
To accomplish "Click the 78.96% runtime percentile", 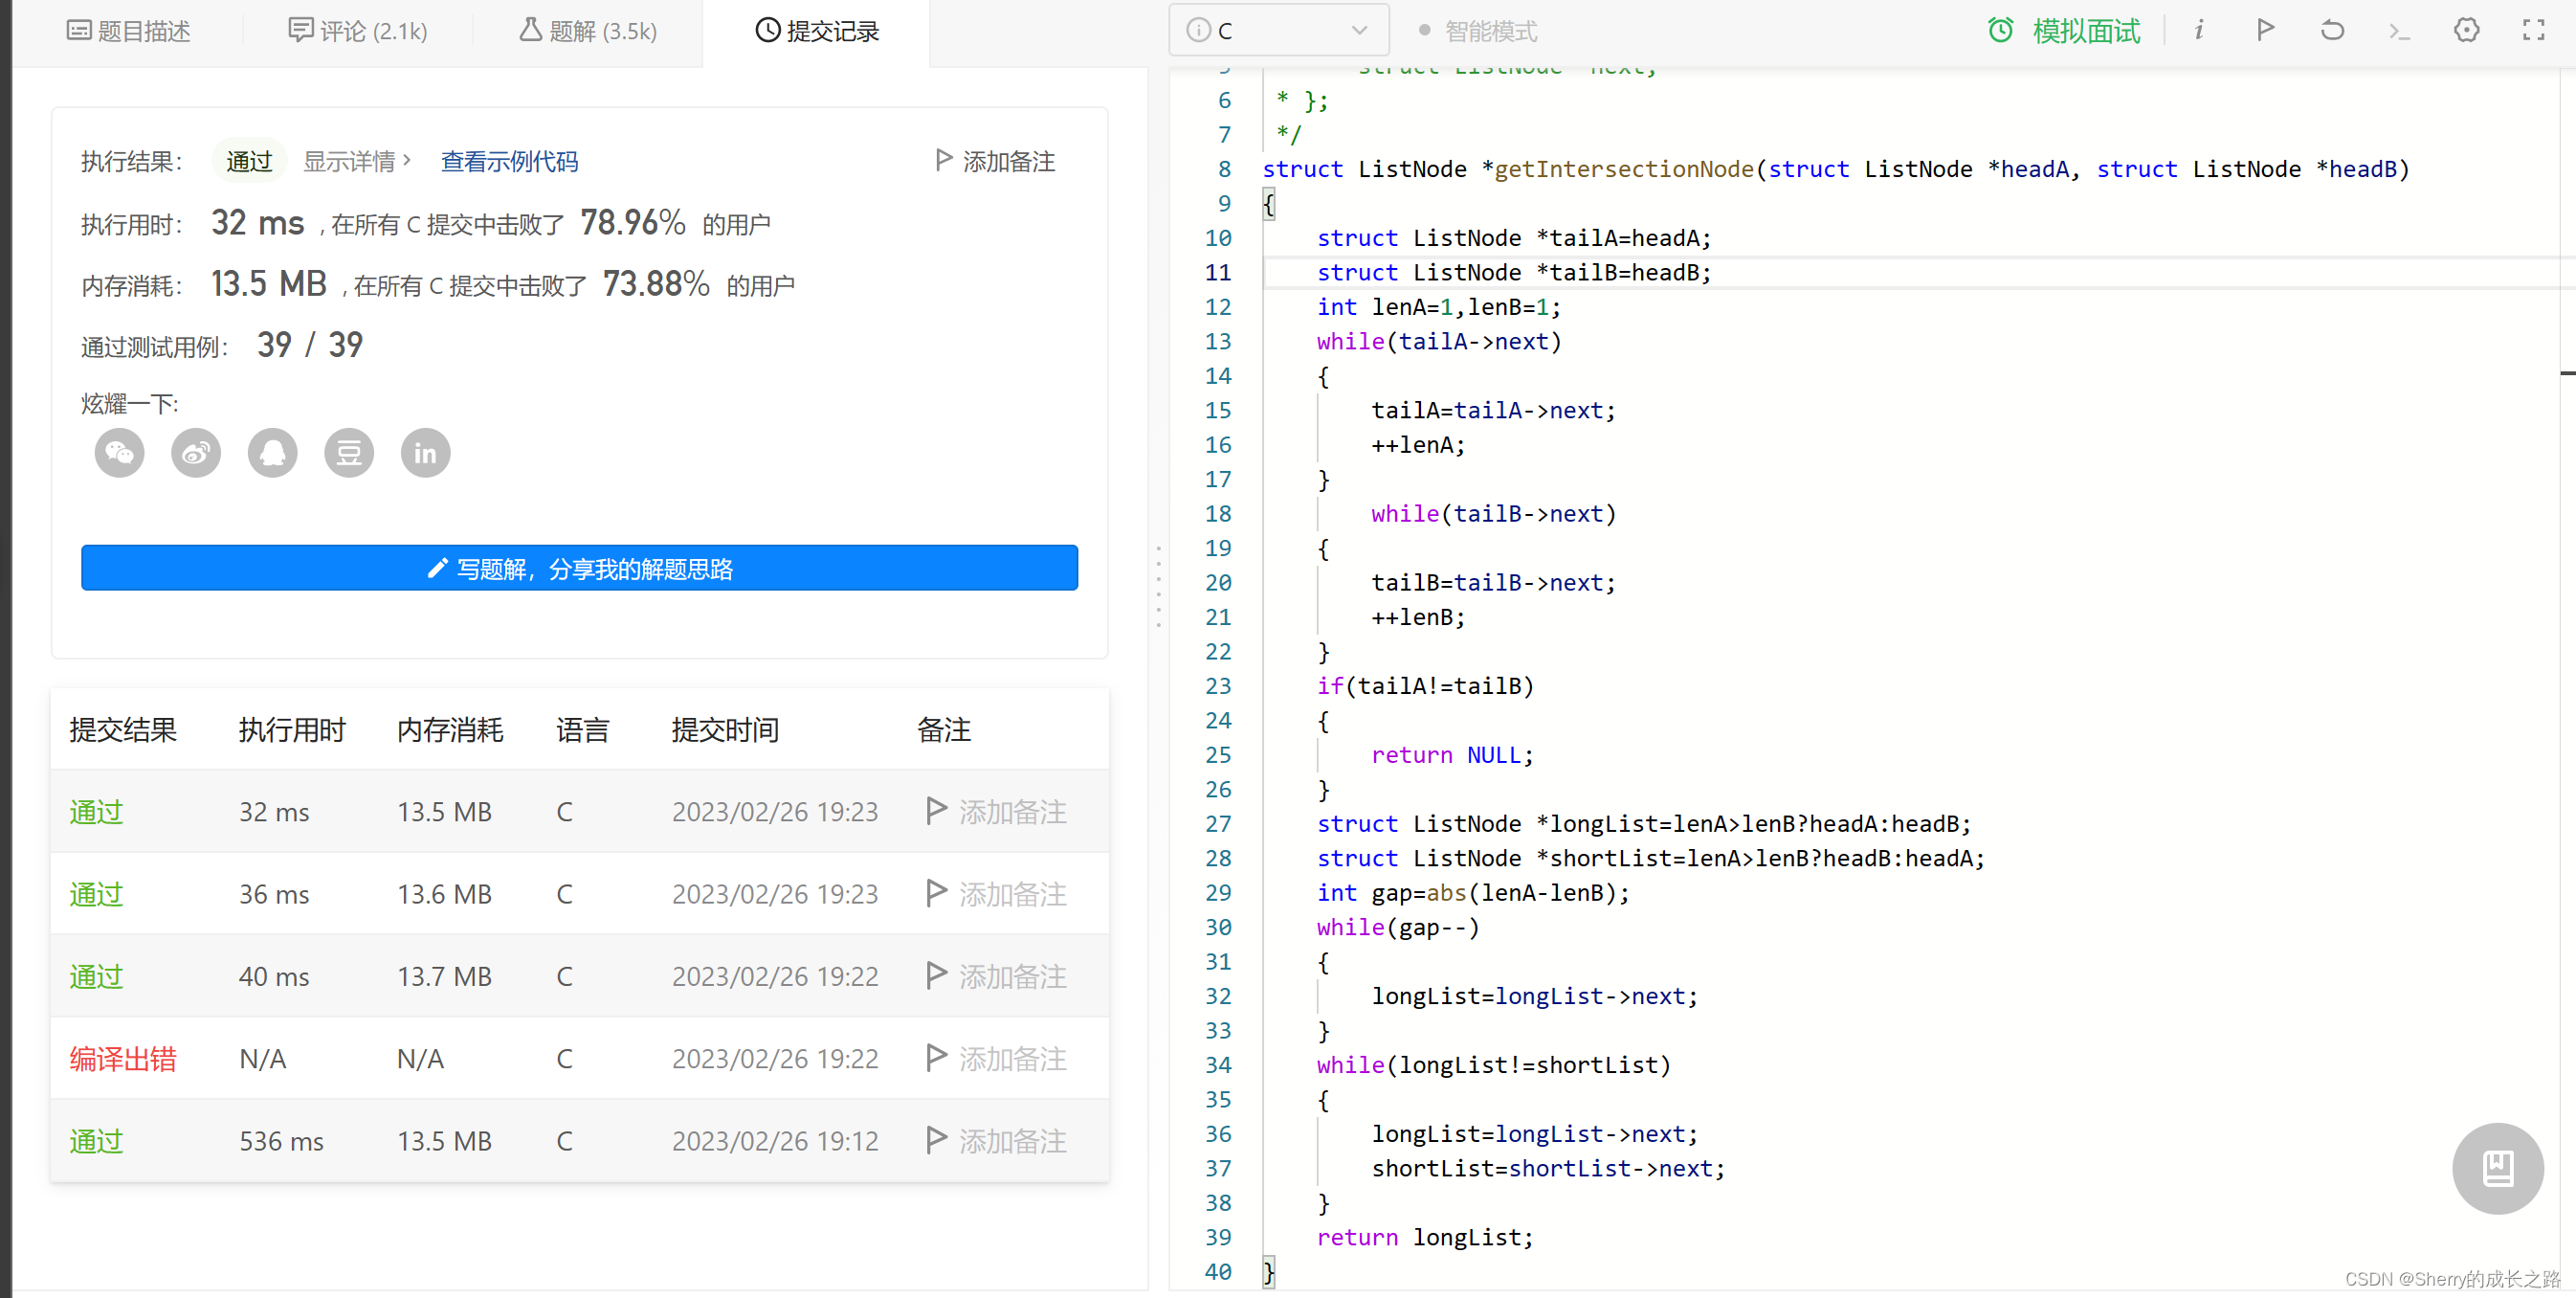I will pyautogui.click(x=633, y=222).
